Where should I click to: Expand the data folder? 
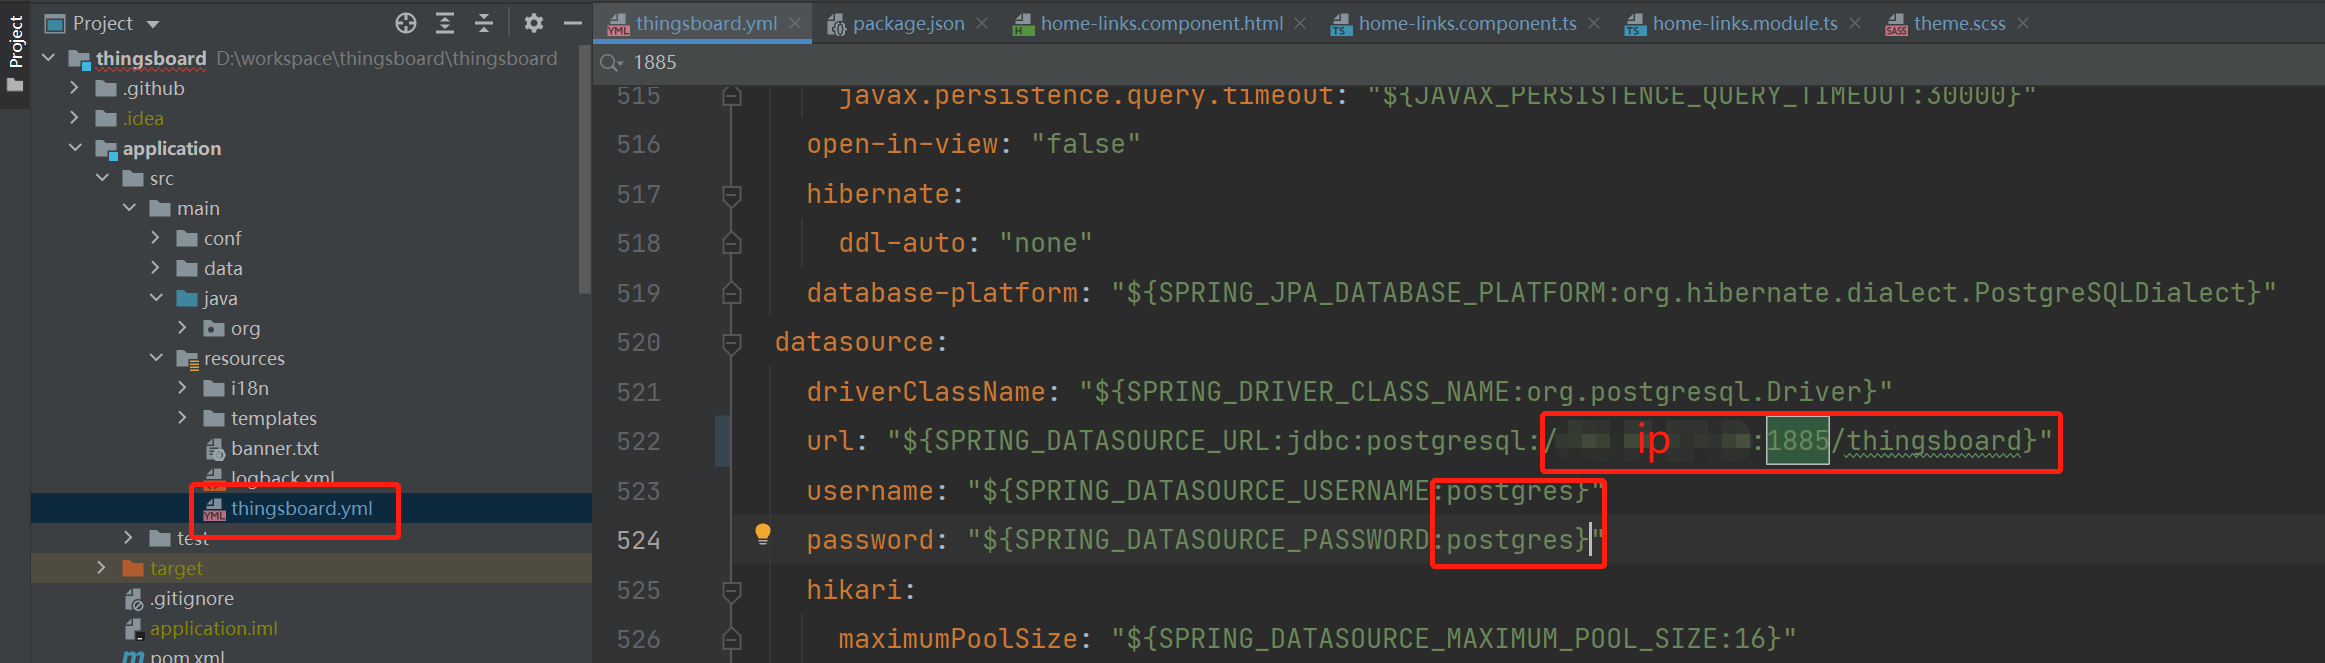[x=156, y=268]
